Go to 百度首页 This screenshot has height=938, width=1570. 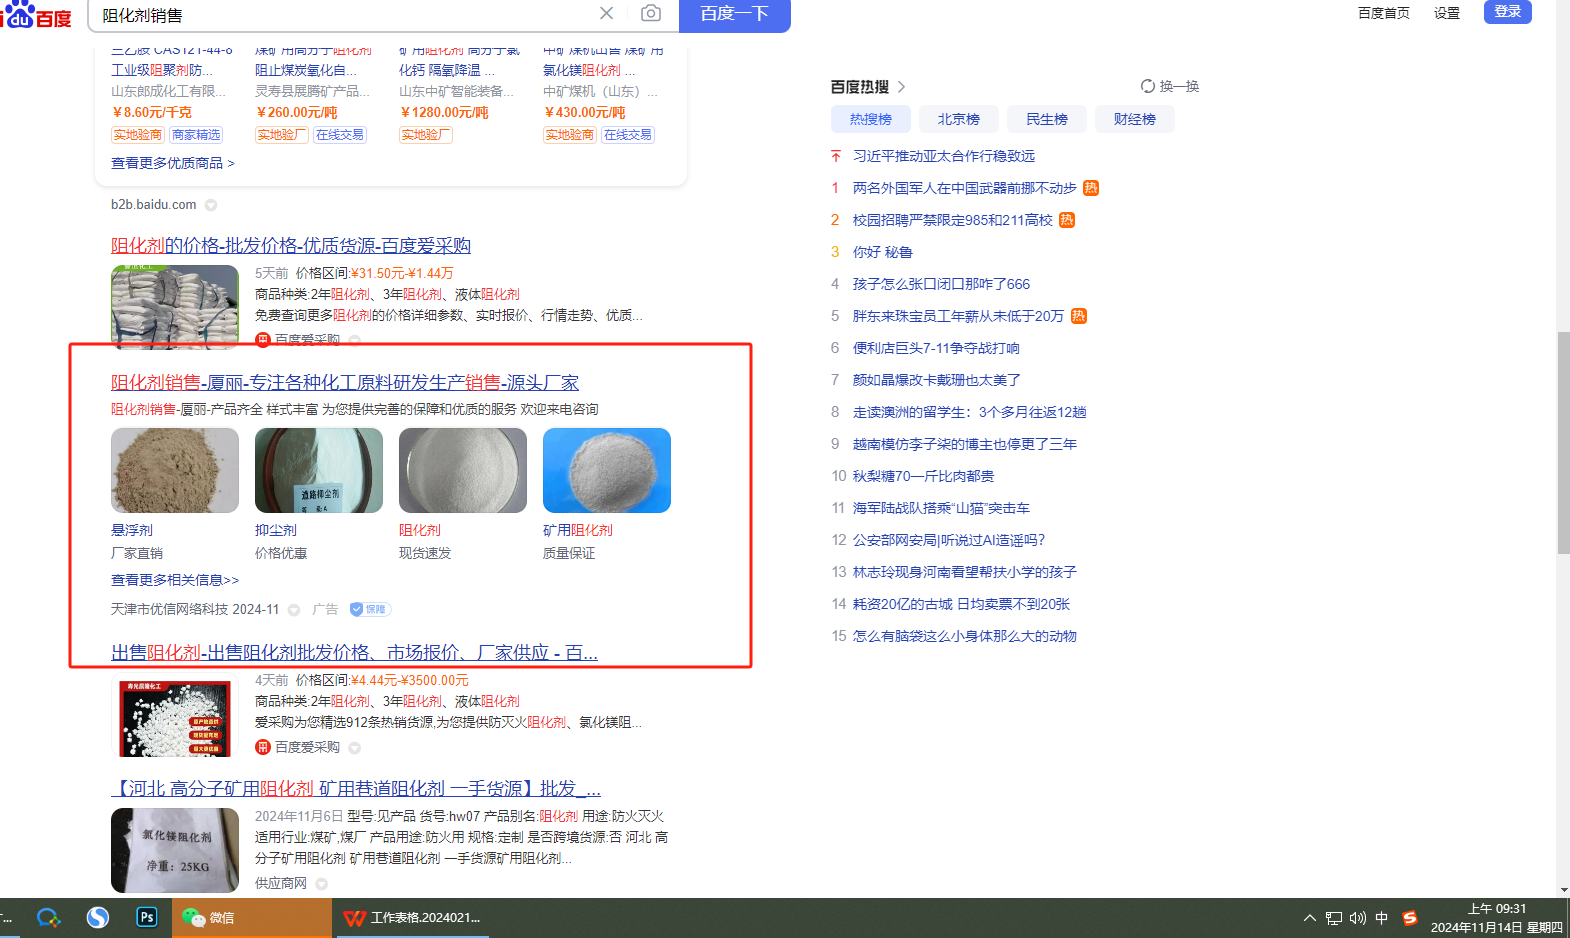coord(1384,13)
